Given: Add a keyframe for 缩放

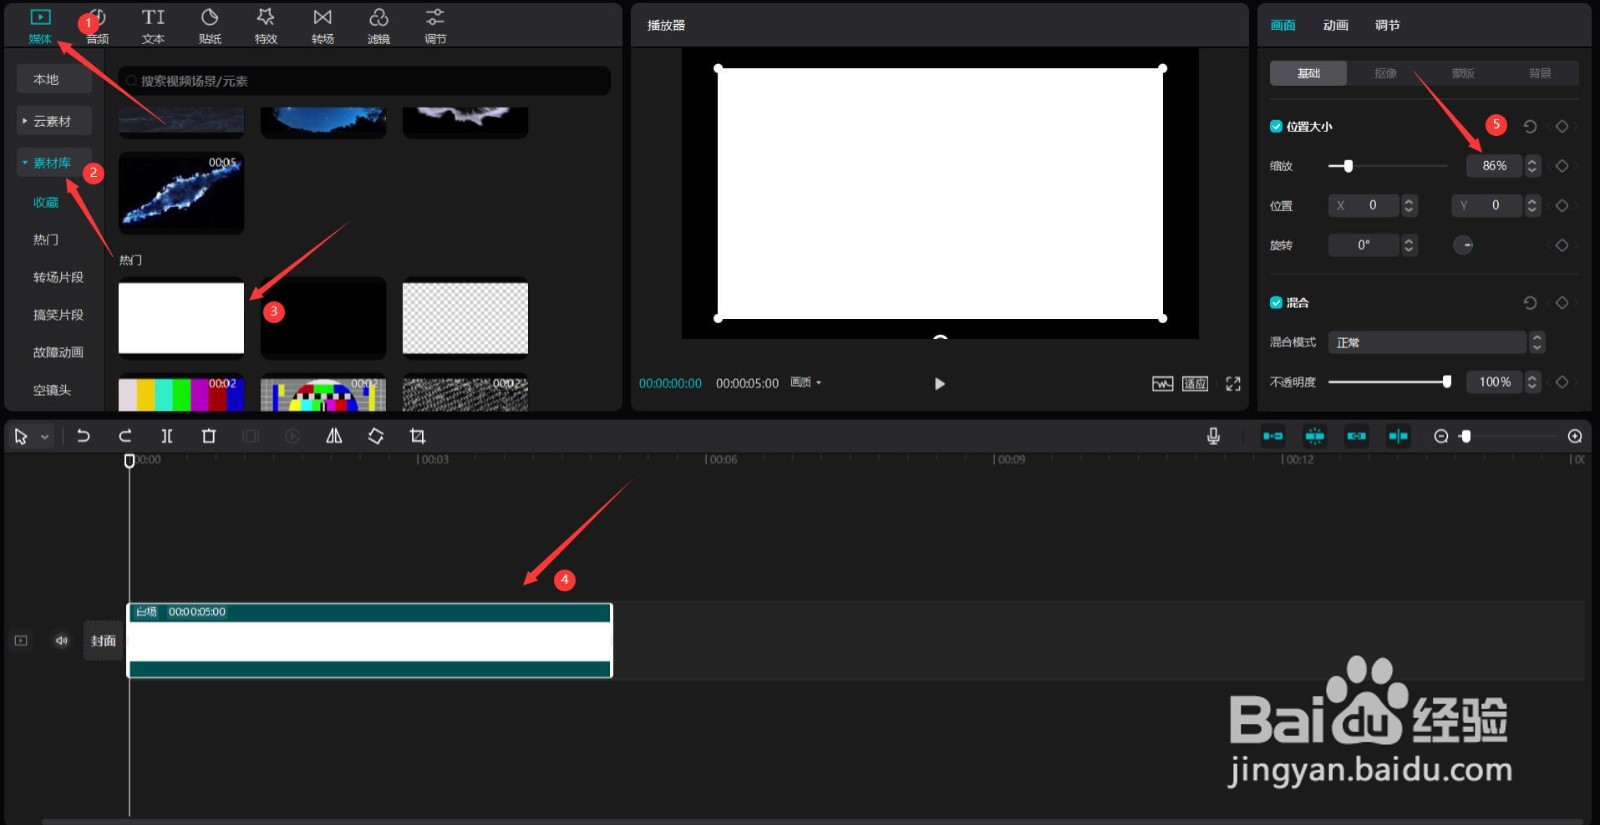Looking at the screenshot, I should point(1562,166).
